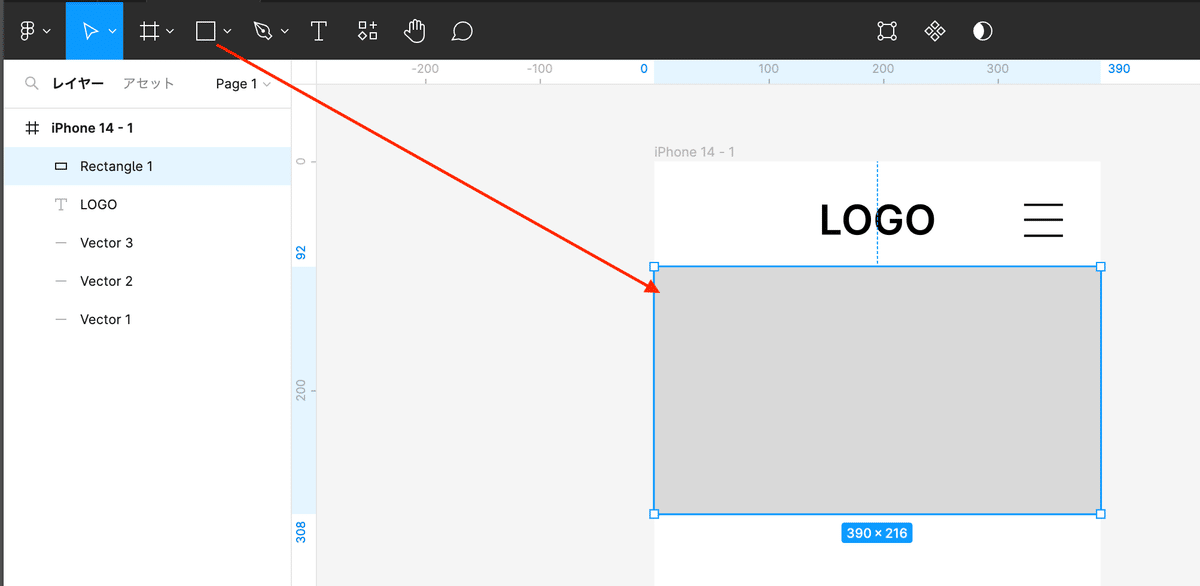Viewport: 1200px width, 586px height.
Task: Select the Frame tool
Action: pos(149,31)
